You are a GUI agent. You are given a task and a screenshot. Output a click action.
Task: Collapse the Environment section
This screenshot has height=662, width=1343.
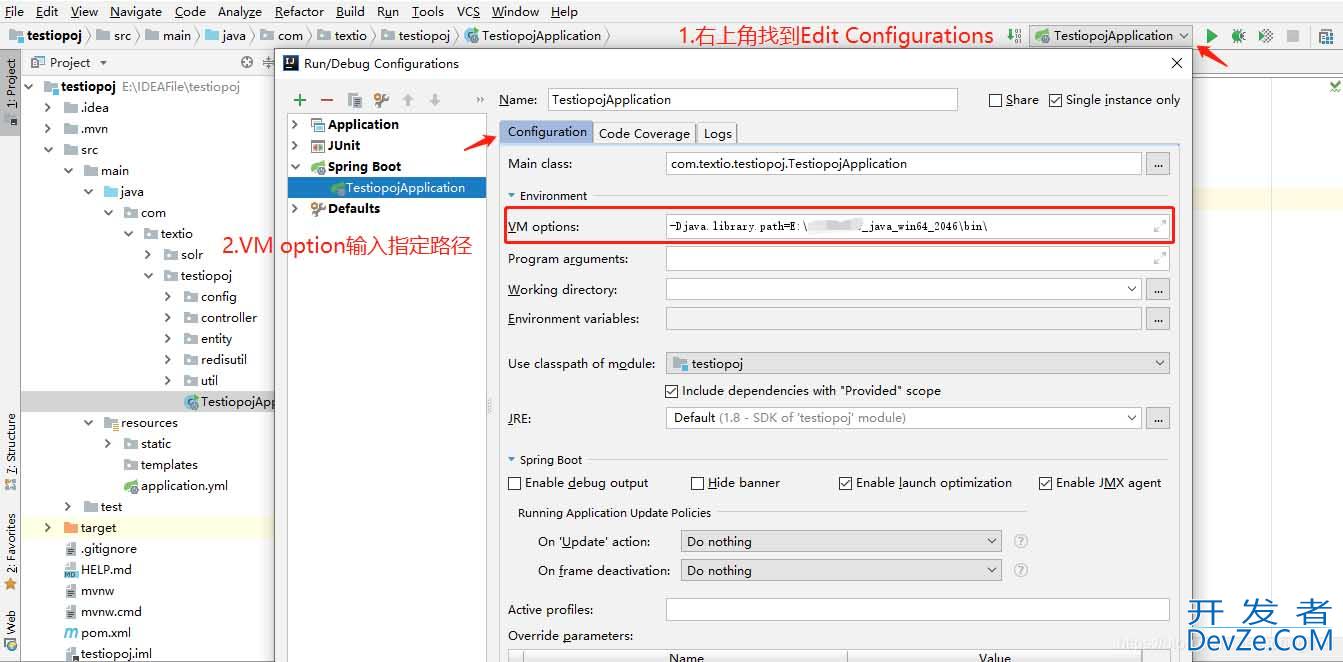click(512, 196)
